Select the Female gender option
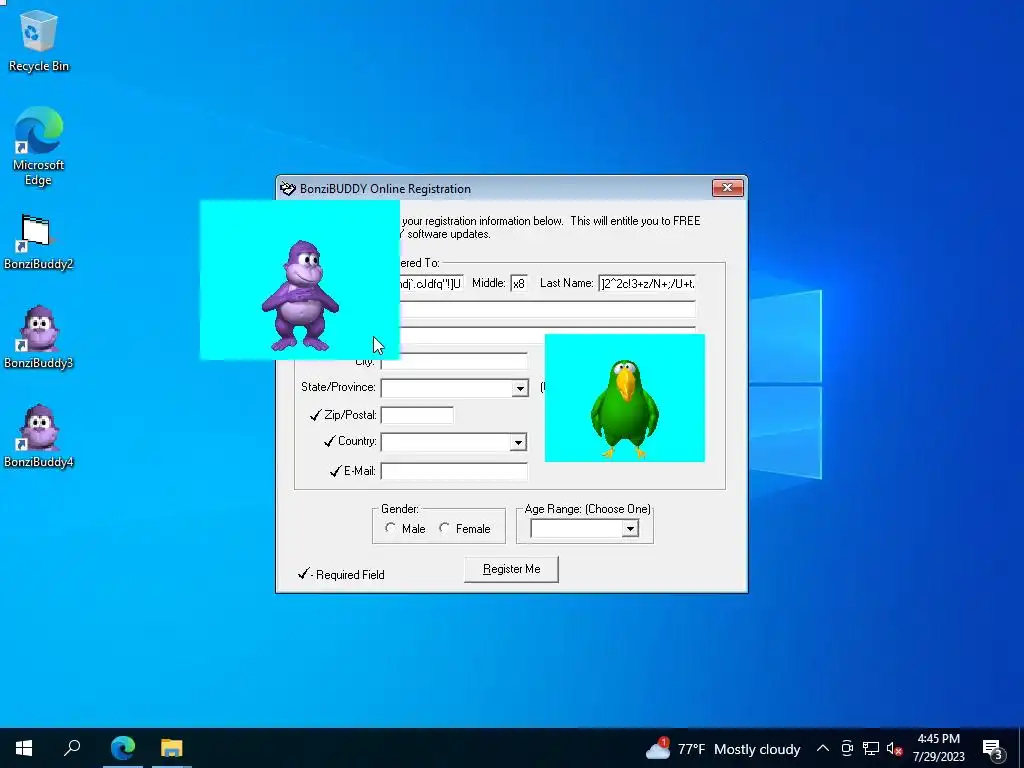 445,528
